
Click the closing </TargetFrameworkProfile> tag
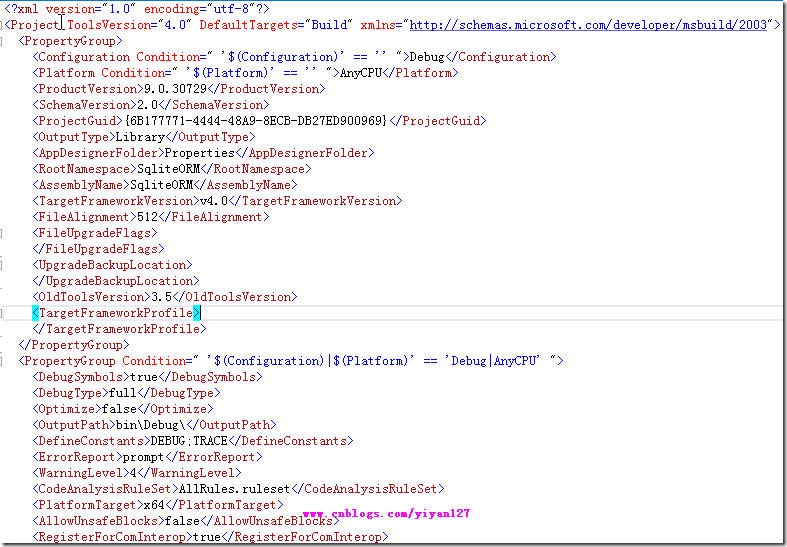point(119,329)
